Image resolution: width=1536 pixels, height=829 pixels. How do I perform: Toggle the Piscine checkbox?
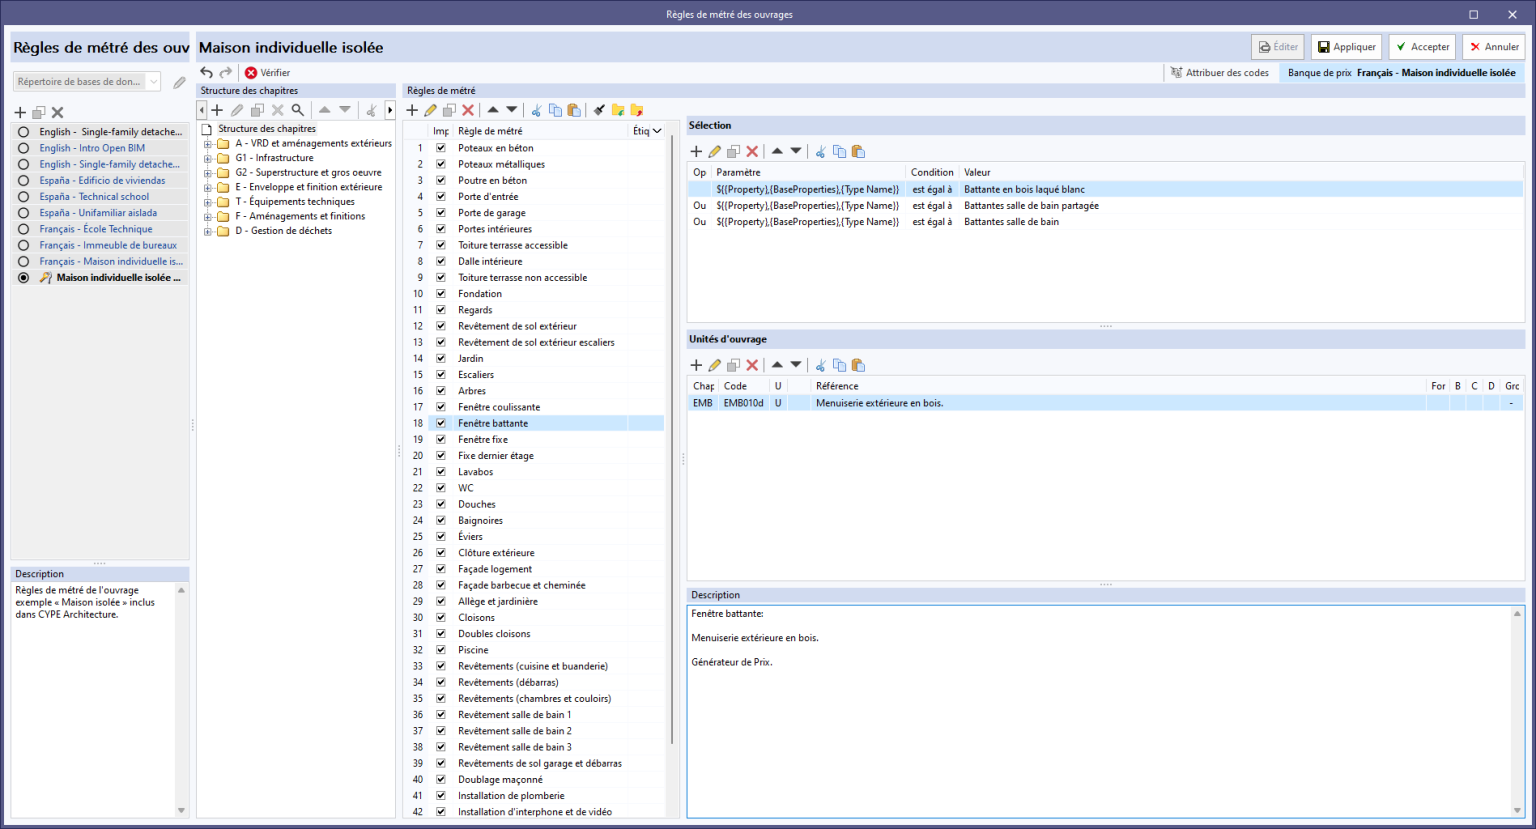440,650
